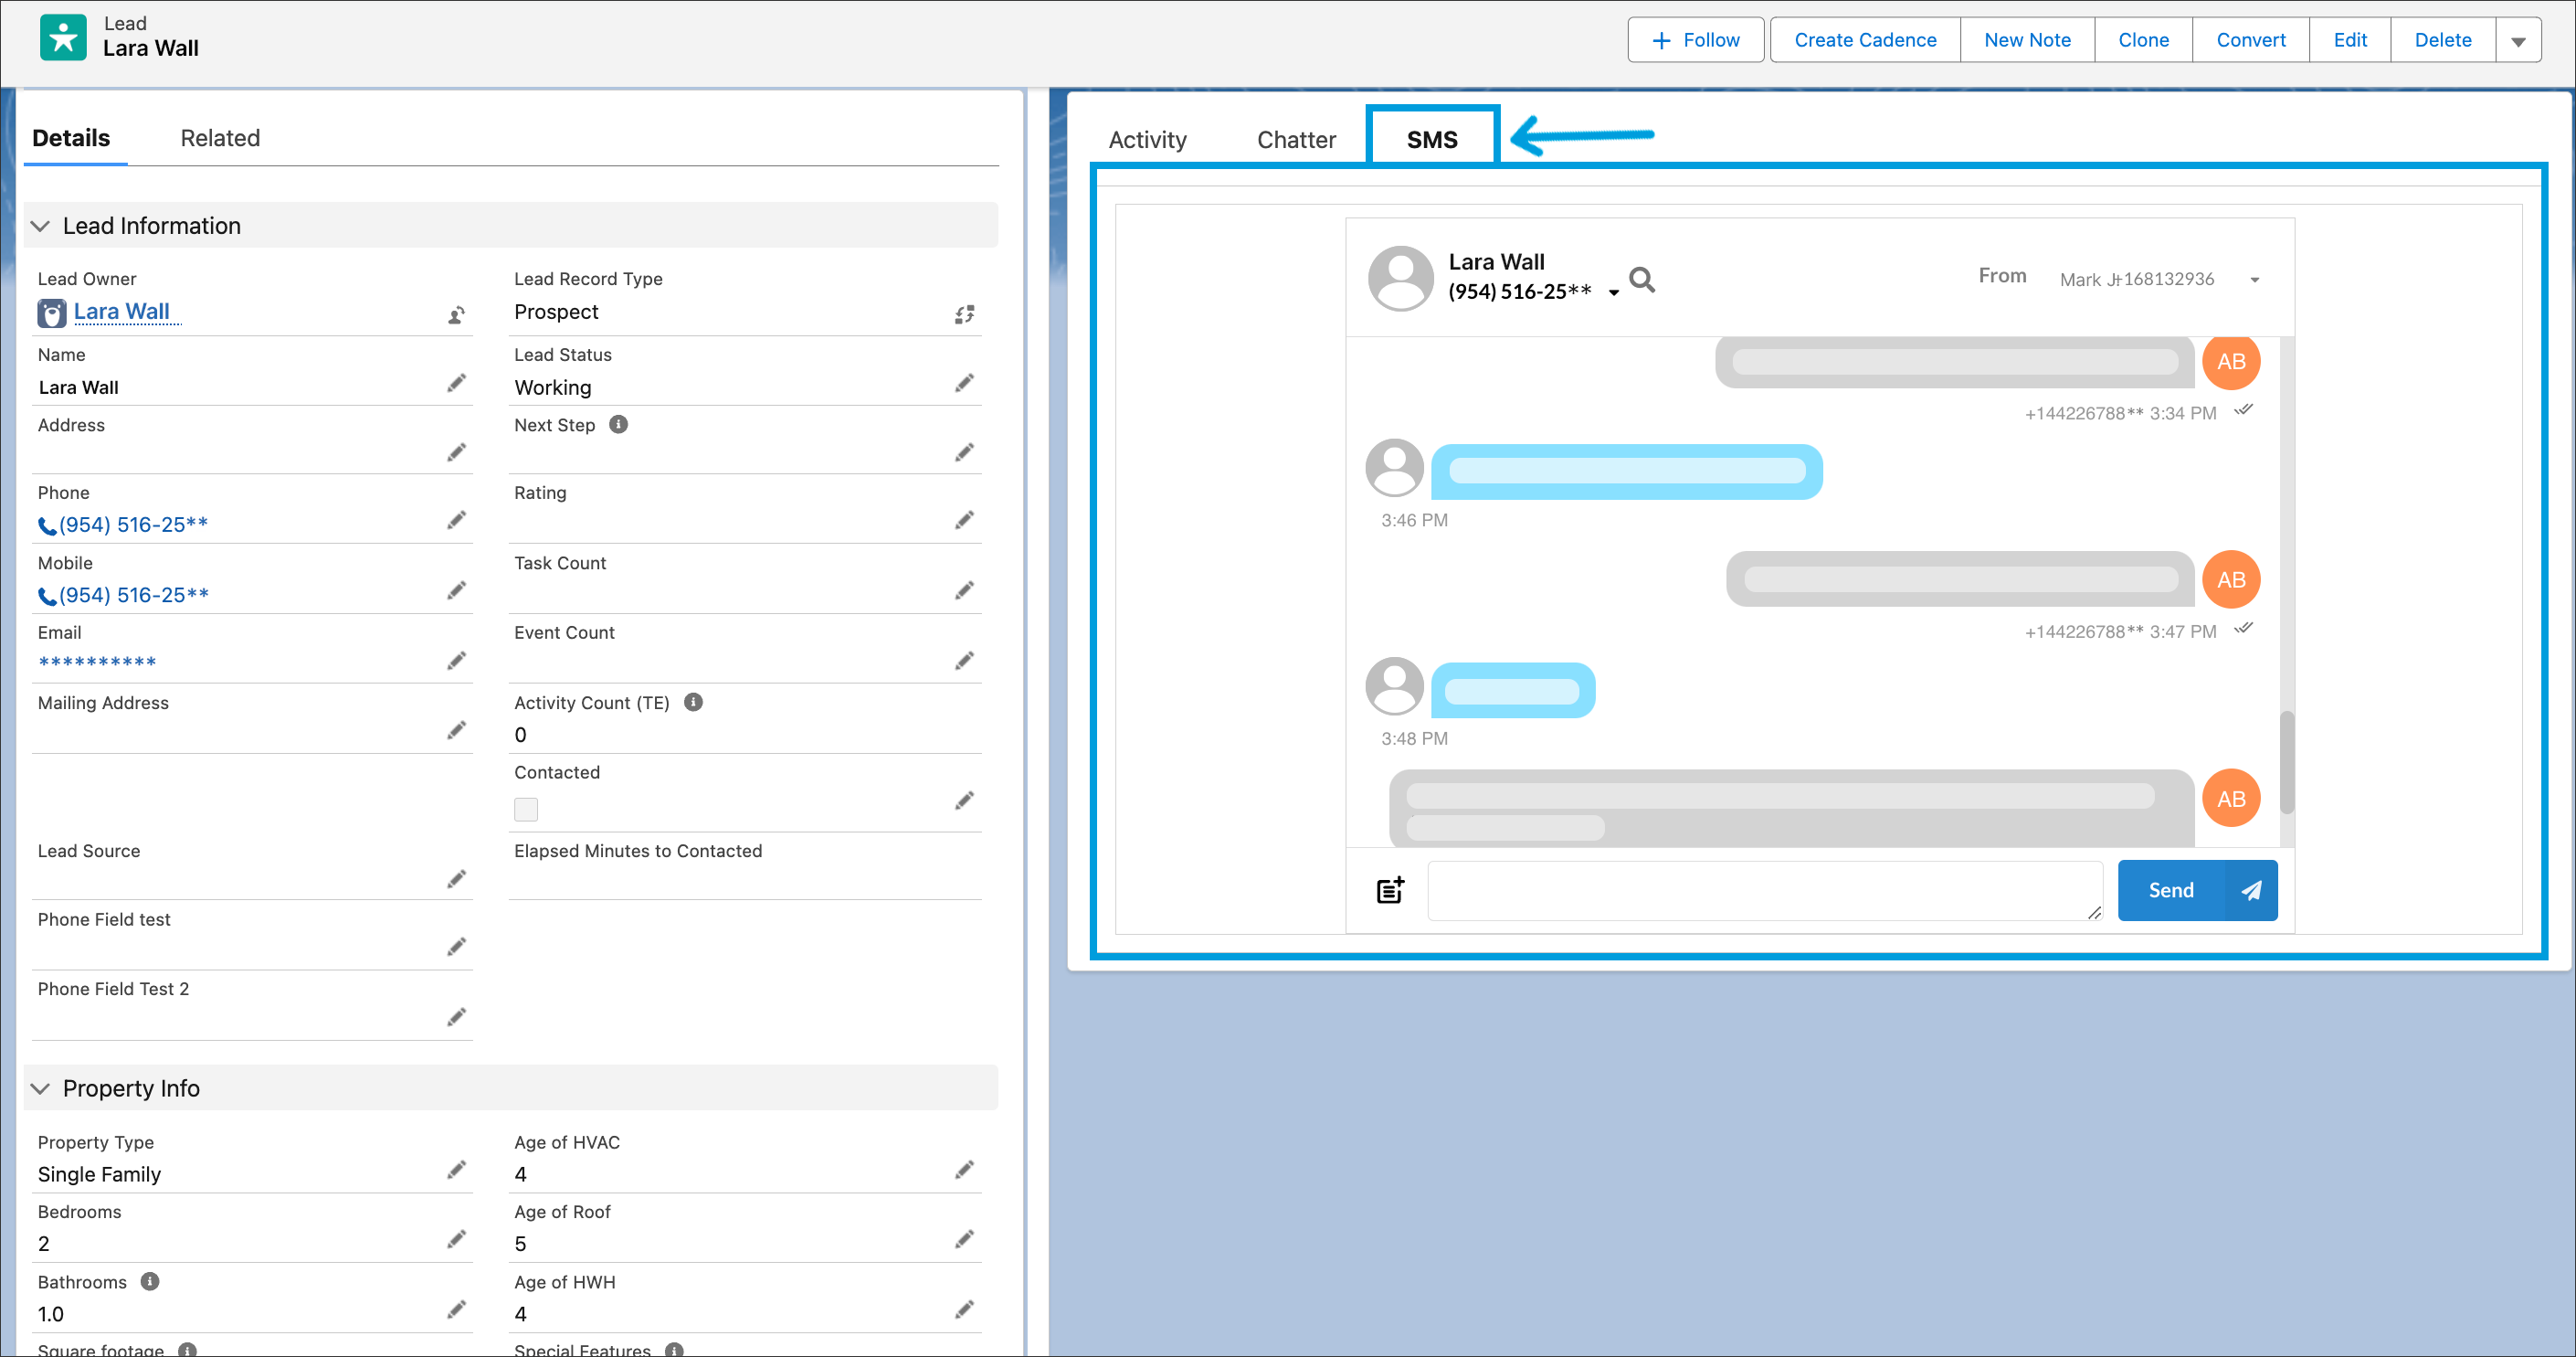Edit the Lead Status field pencil
Image resolution: width=2576 pixels, height=1357 pixels.
point(964,384)
